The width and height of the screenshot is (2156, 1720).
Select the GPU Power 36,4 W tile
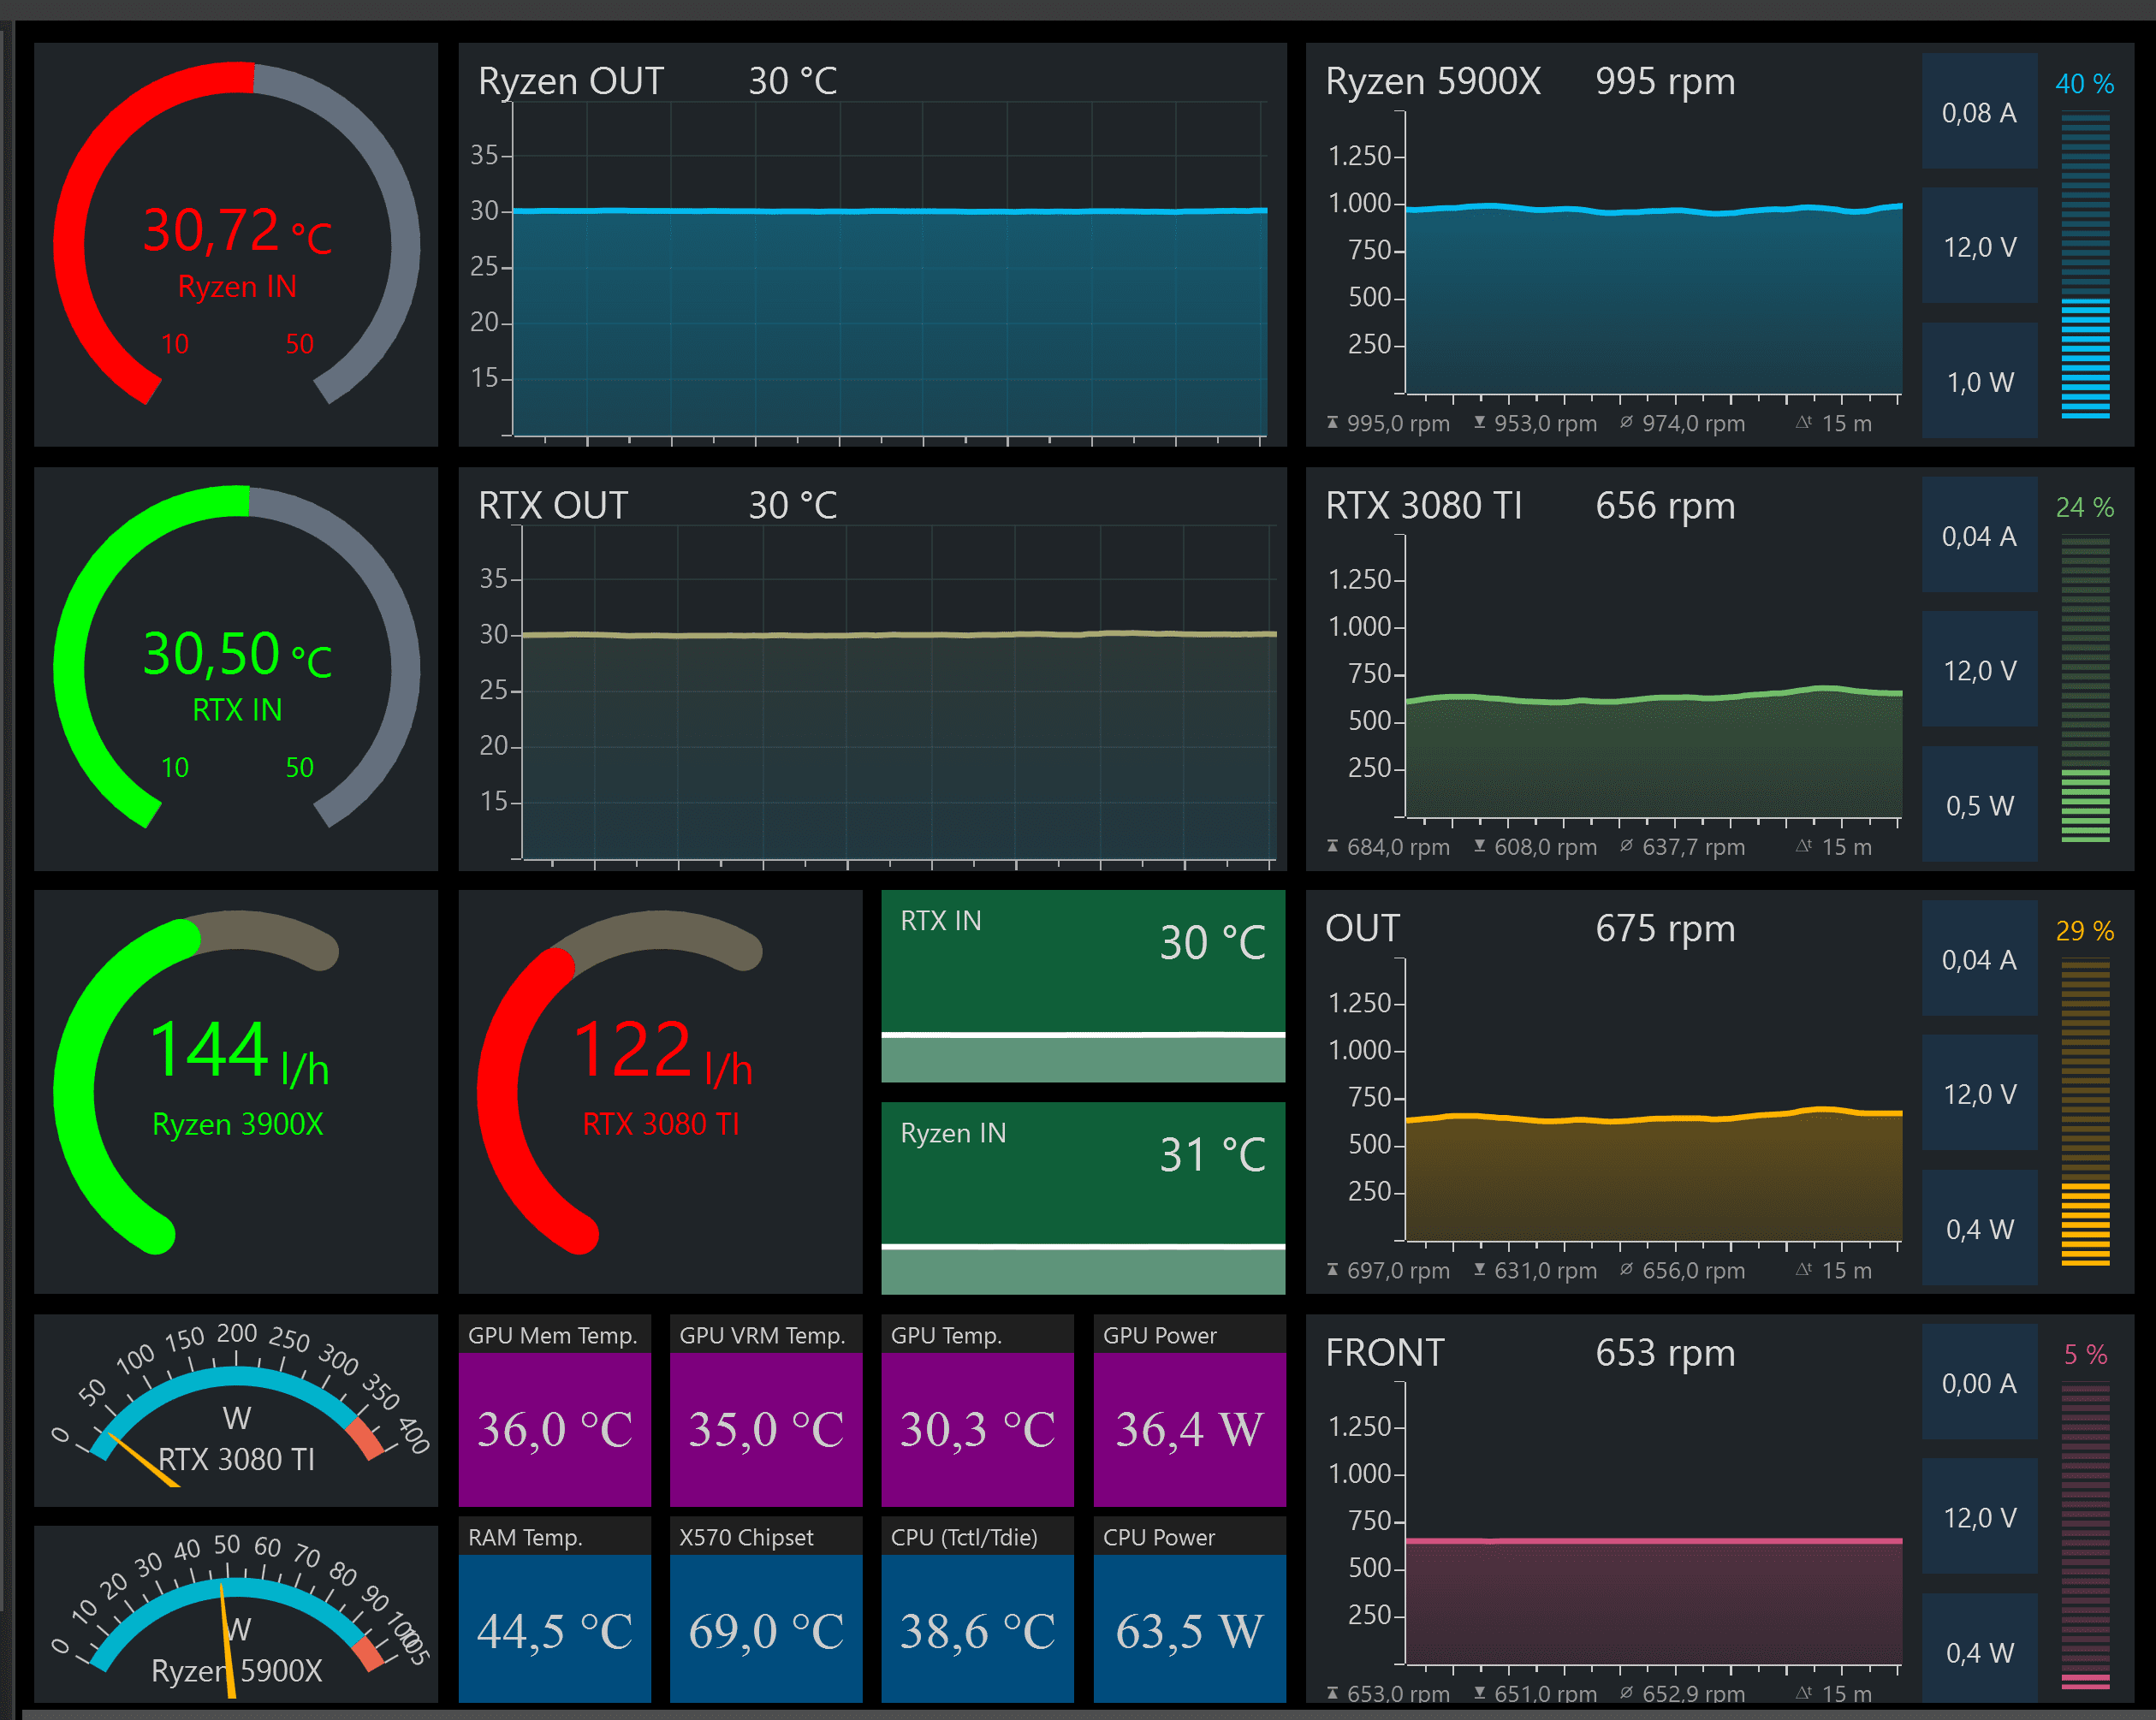[1190, 1410]
